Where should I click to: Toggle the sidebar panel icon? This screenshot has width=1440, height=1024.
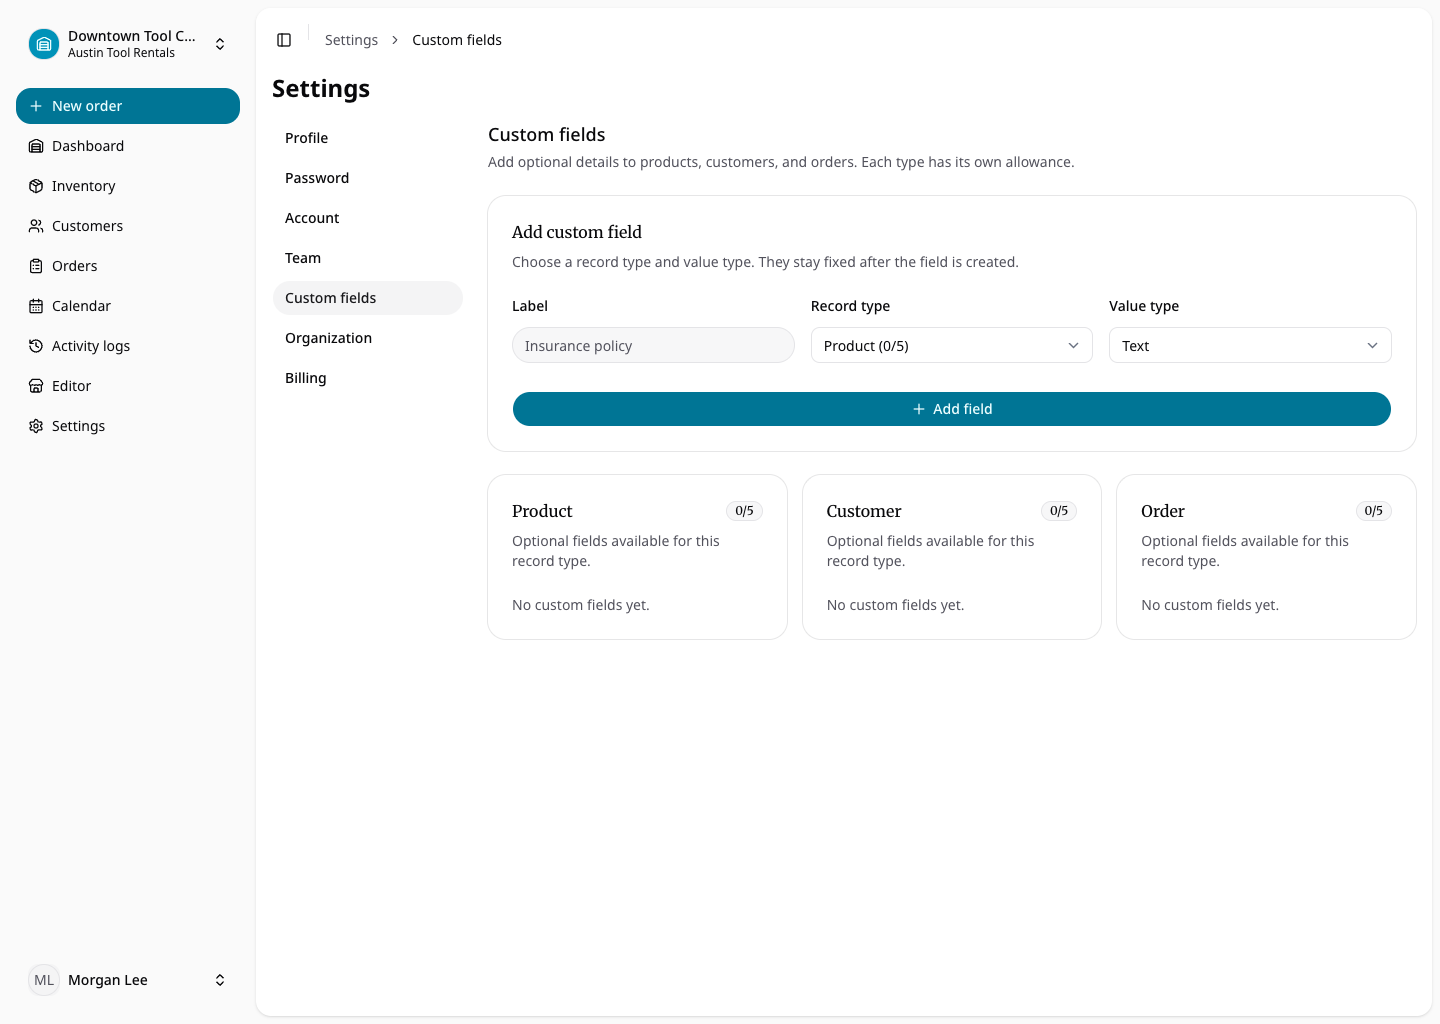[x=284, y=40]
